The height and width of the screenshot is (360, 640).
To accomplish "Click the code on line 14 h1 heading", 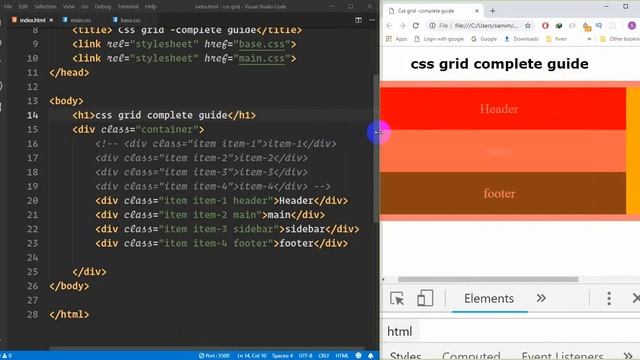I will pos(164,115).
